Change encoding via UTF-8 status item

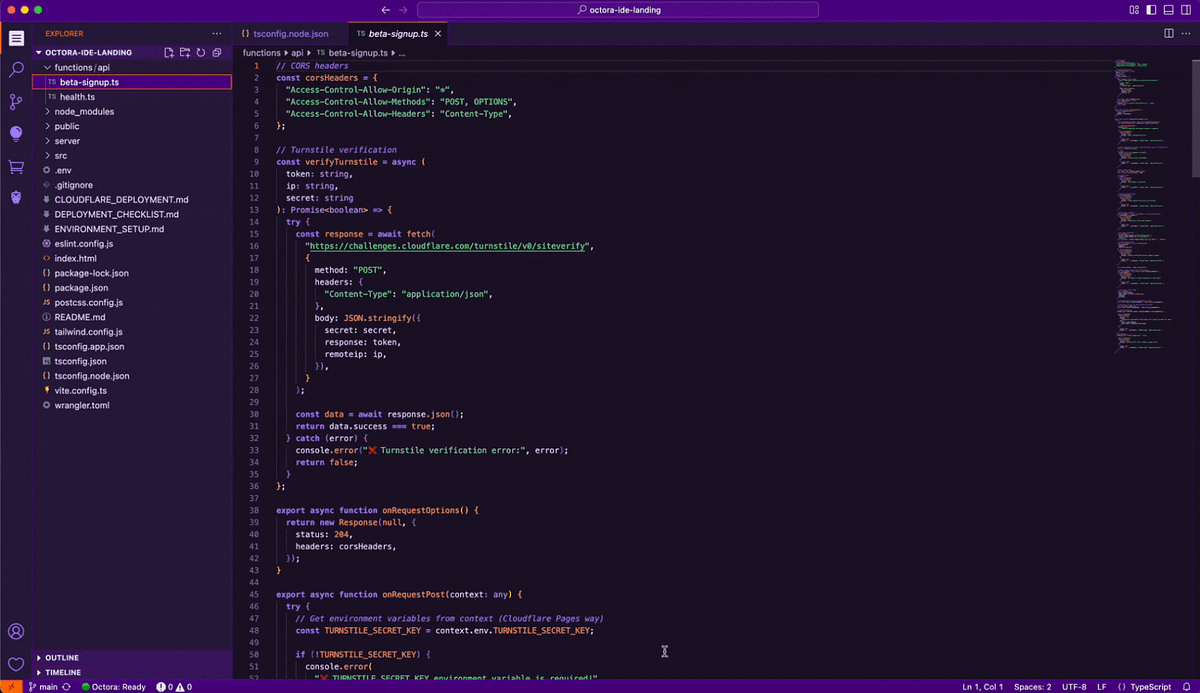click(1074, 687)
